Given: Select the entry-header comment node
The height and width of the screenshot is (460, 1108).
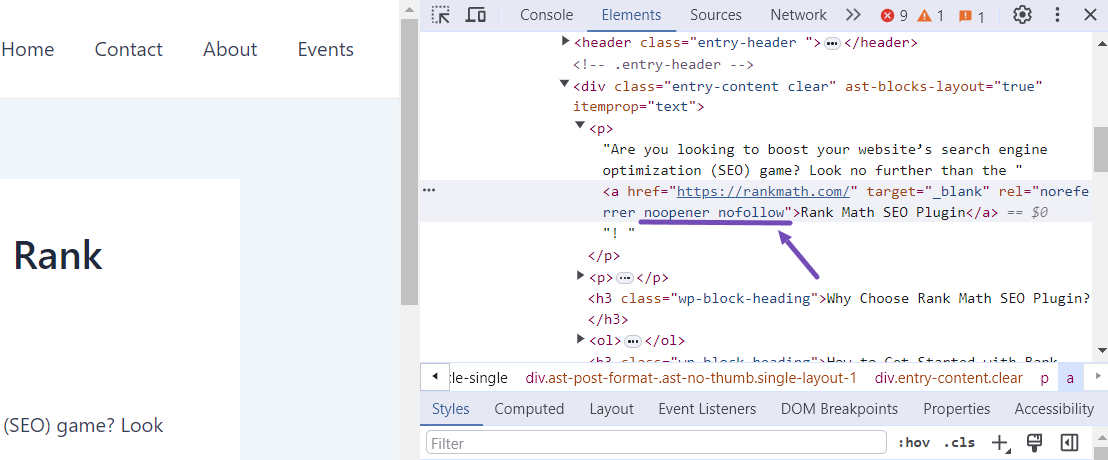Looking at the screenshot, I should 663,64.
